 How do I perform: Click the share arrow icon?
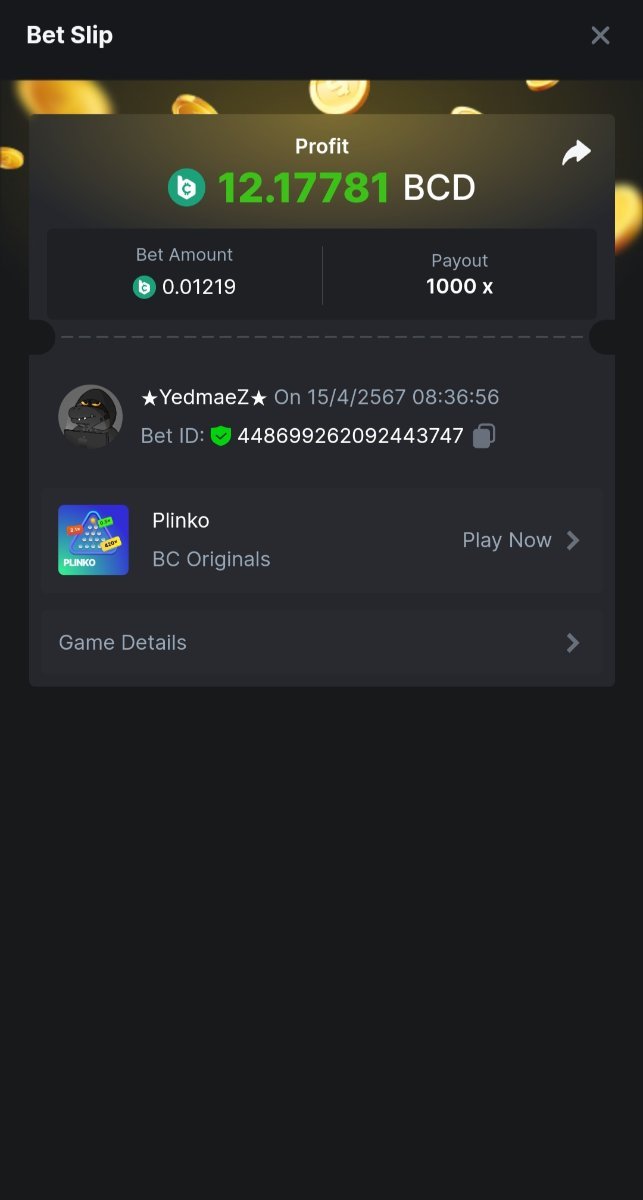coord(576,153)
